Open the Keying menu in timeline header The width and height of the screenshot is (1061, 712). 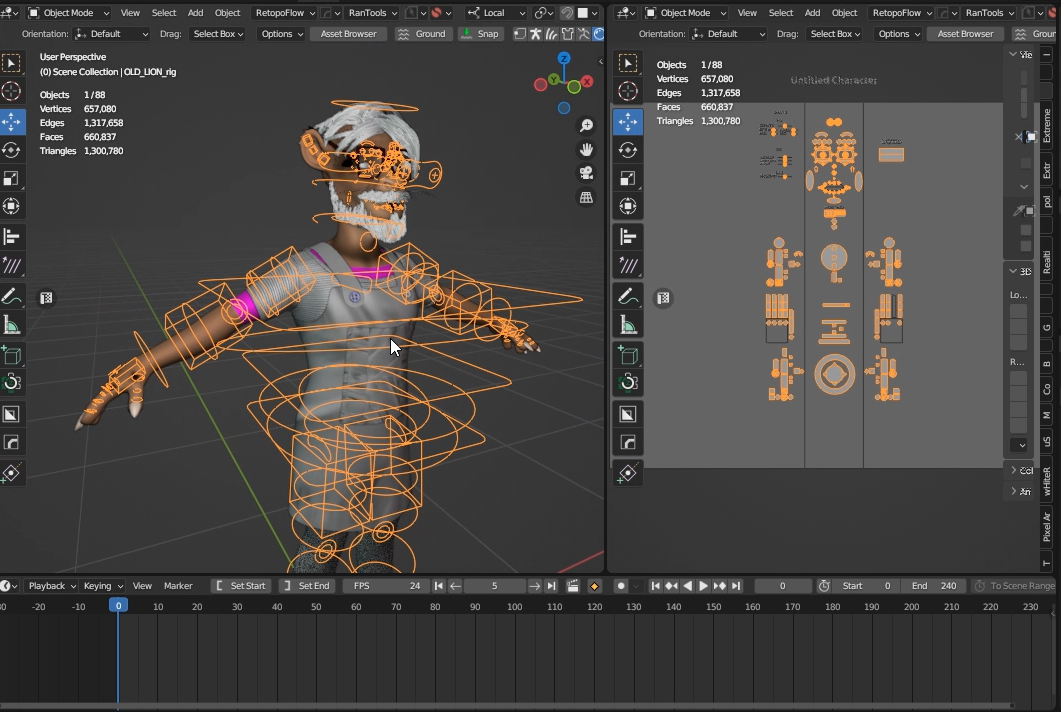pos(102,586)
